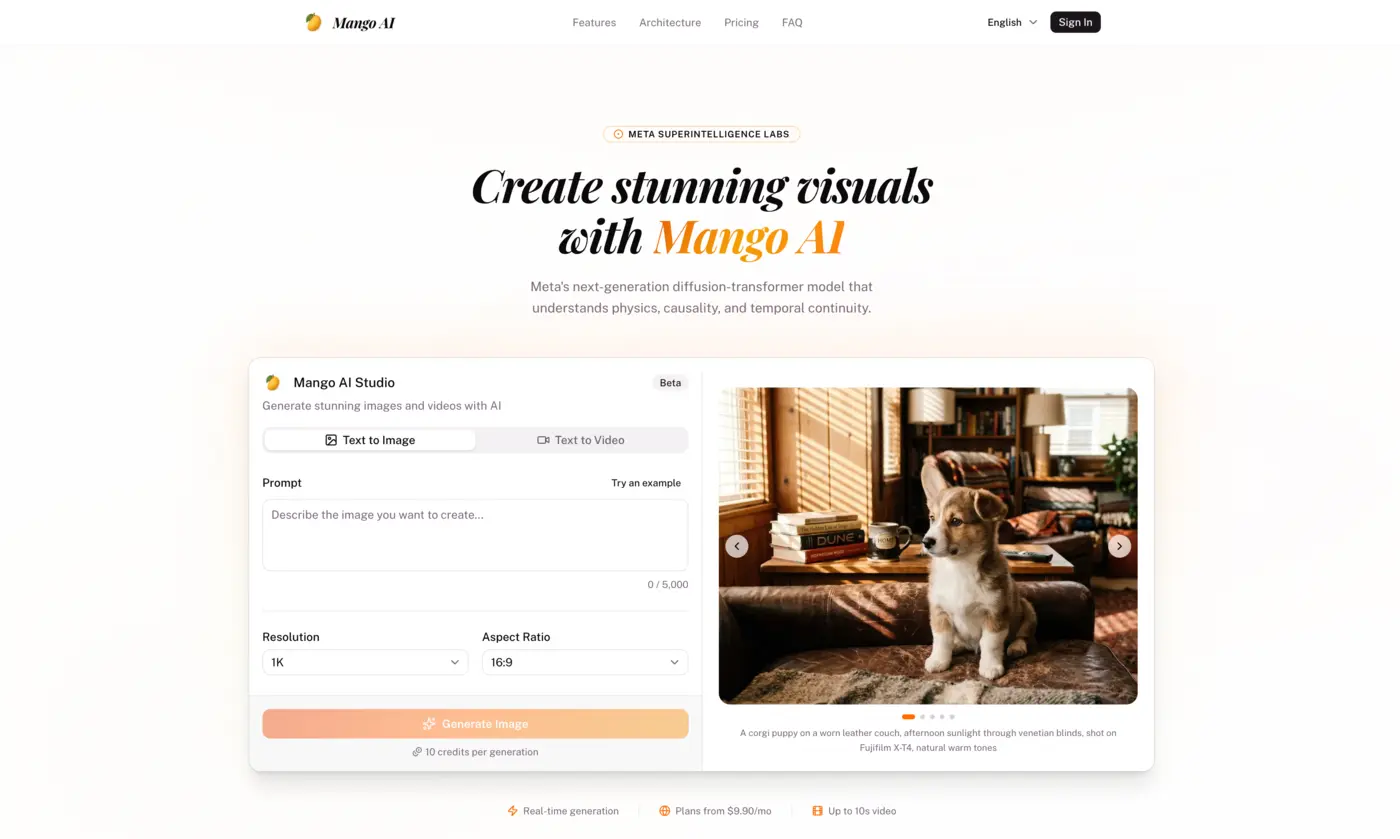Click the Generate Image button
Image resolution: width=1400 pixels, height=839 pixels.
(x=475, y=724)
